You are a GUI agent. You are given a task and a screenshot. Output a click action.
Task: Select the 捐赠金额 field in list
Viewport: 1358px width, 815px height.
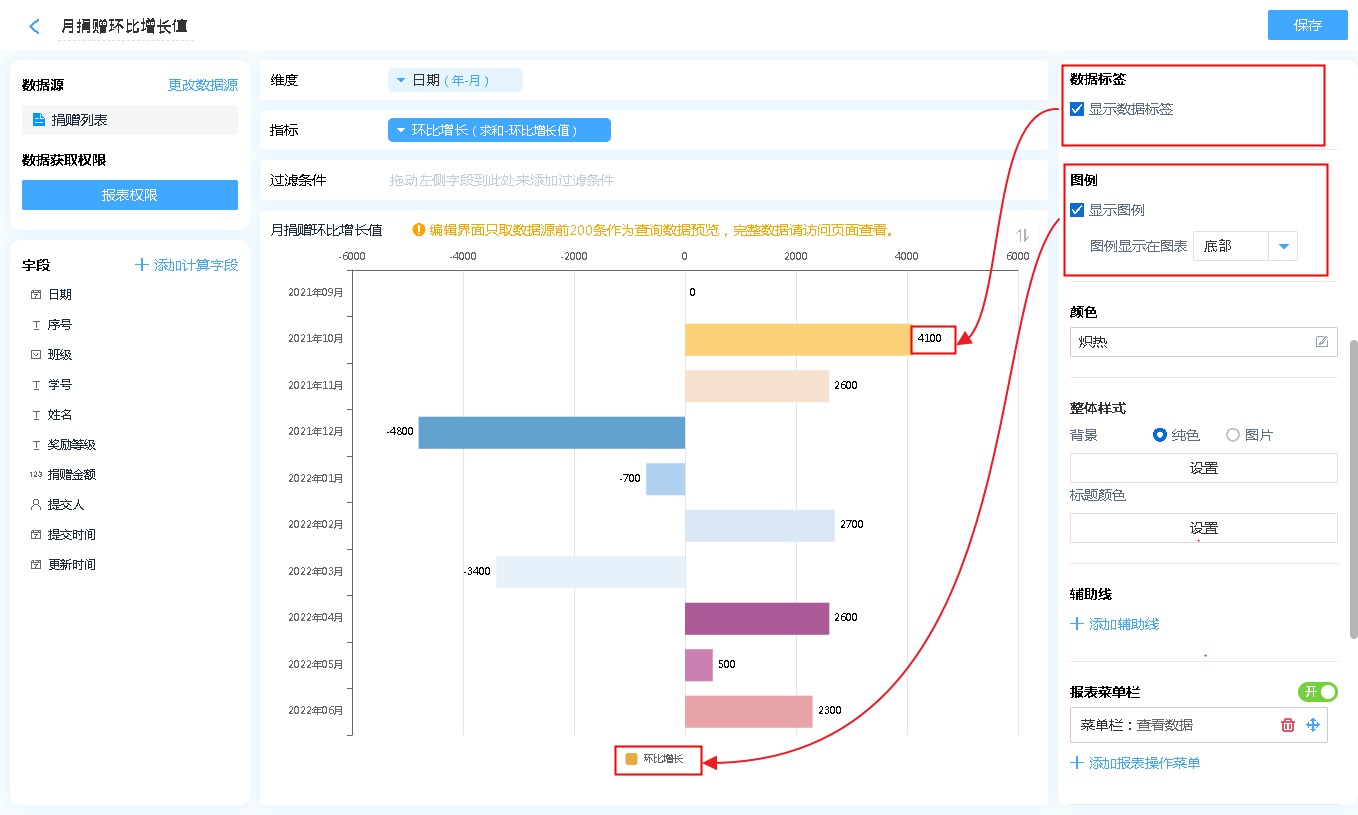click(x=71, y=475)
